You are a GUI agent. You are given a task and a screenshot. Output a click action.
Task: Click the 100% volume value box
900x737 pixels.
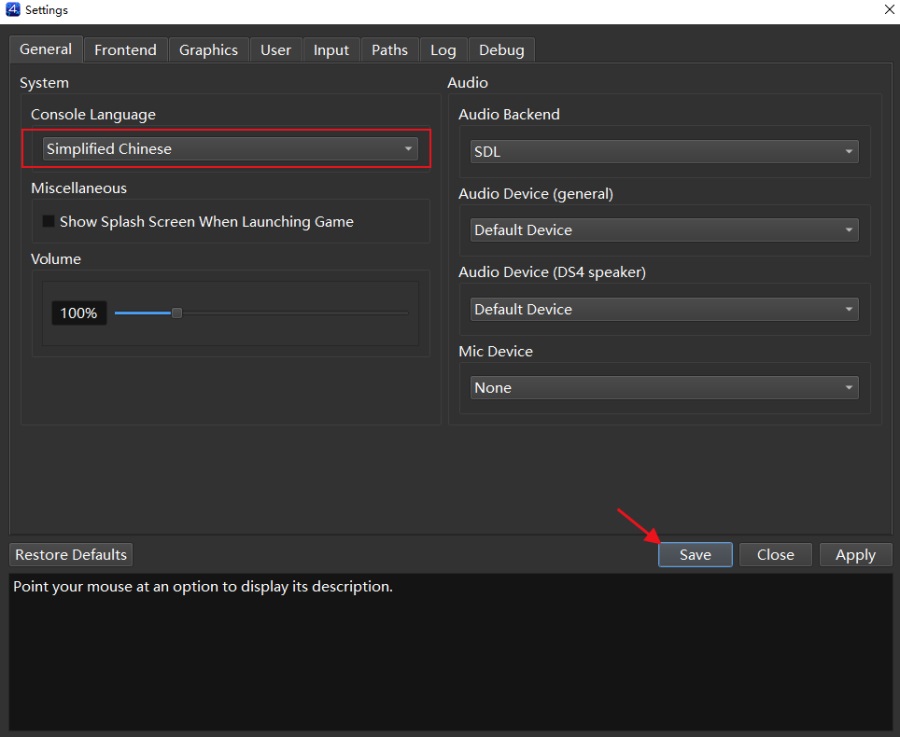pos(79,313)
